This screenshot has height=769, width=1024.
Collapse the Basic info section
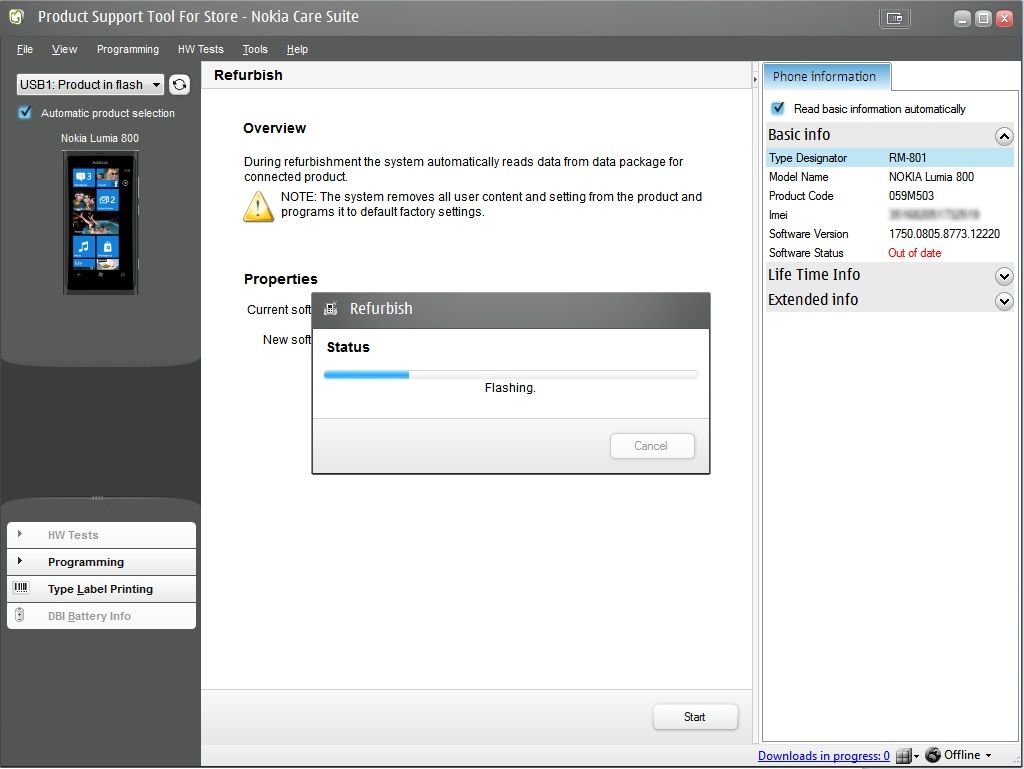click(x=1004, y=136)
